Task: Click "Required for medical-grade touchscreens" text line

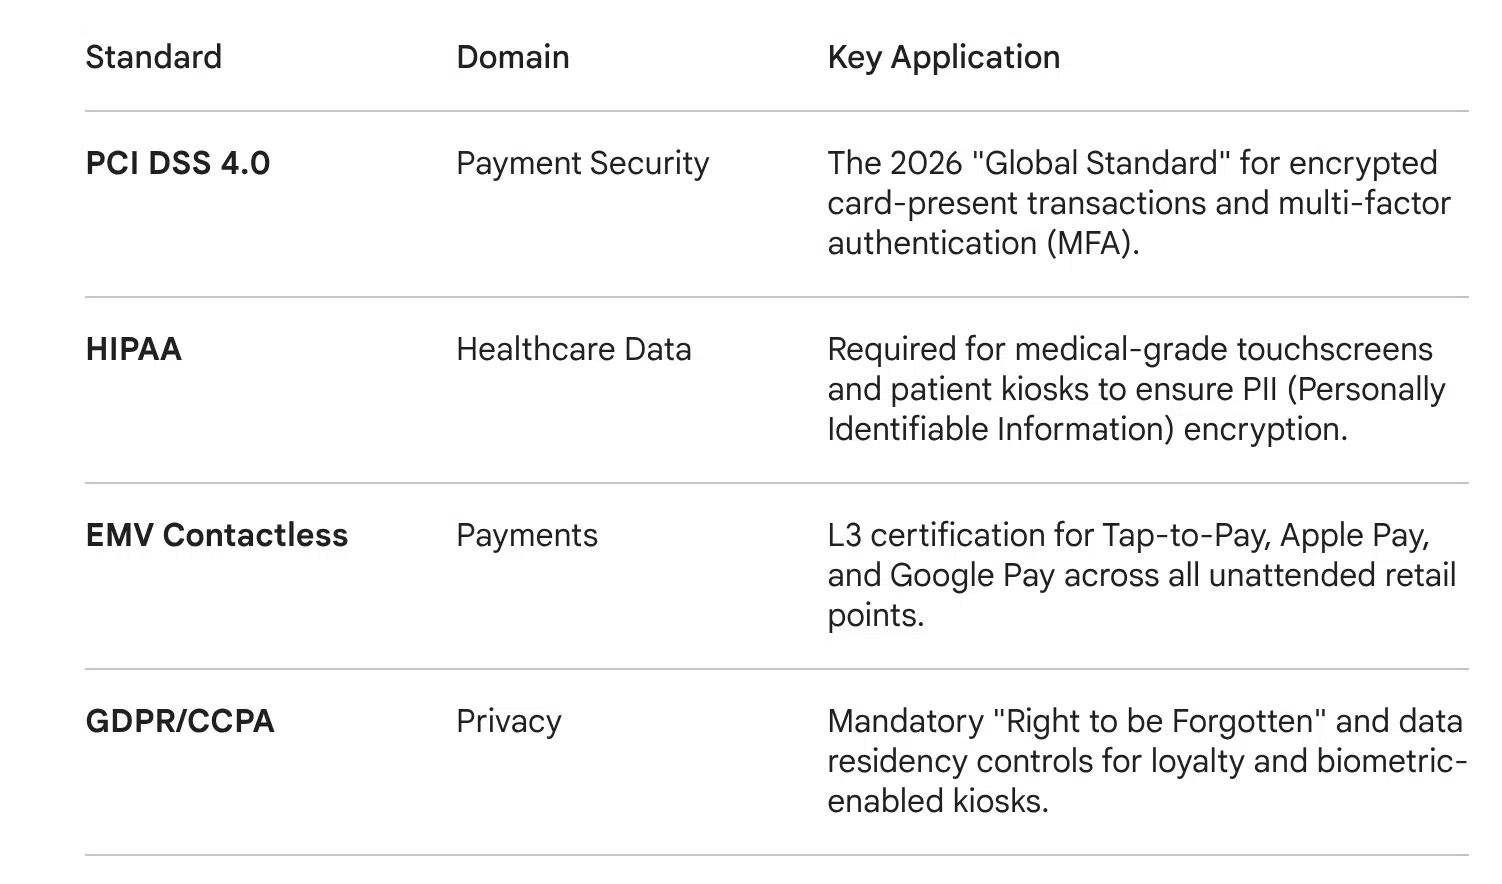Action: coord(1129,349)
